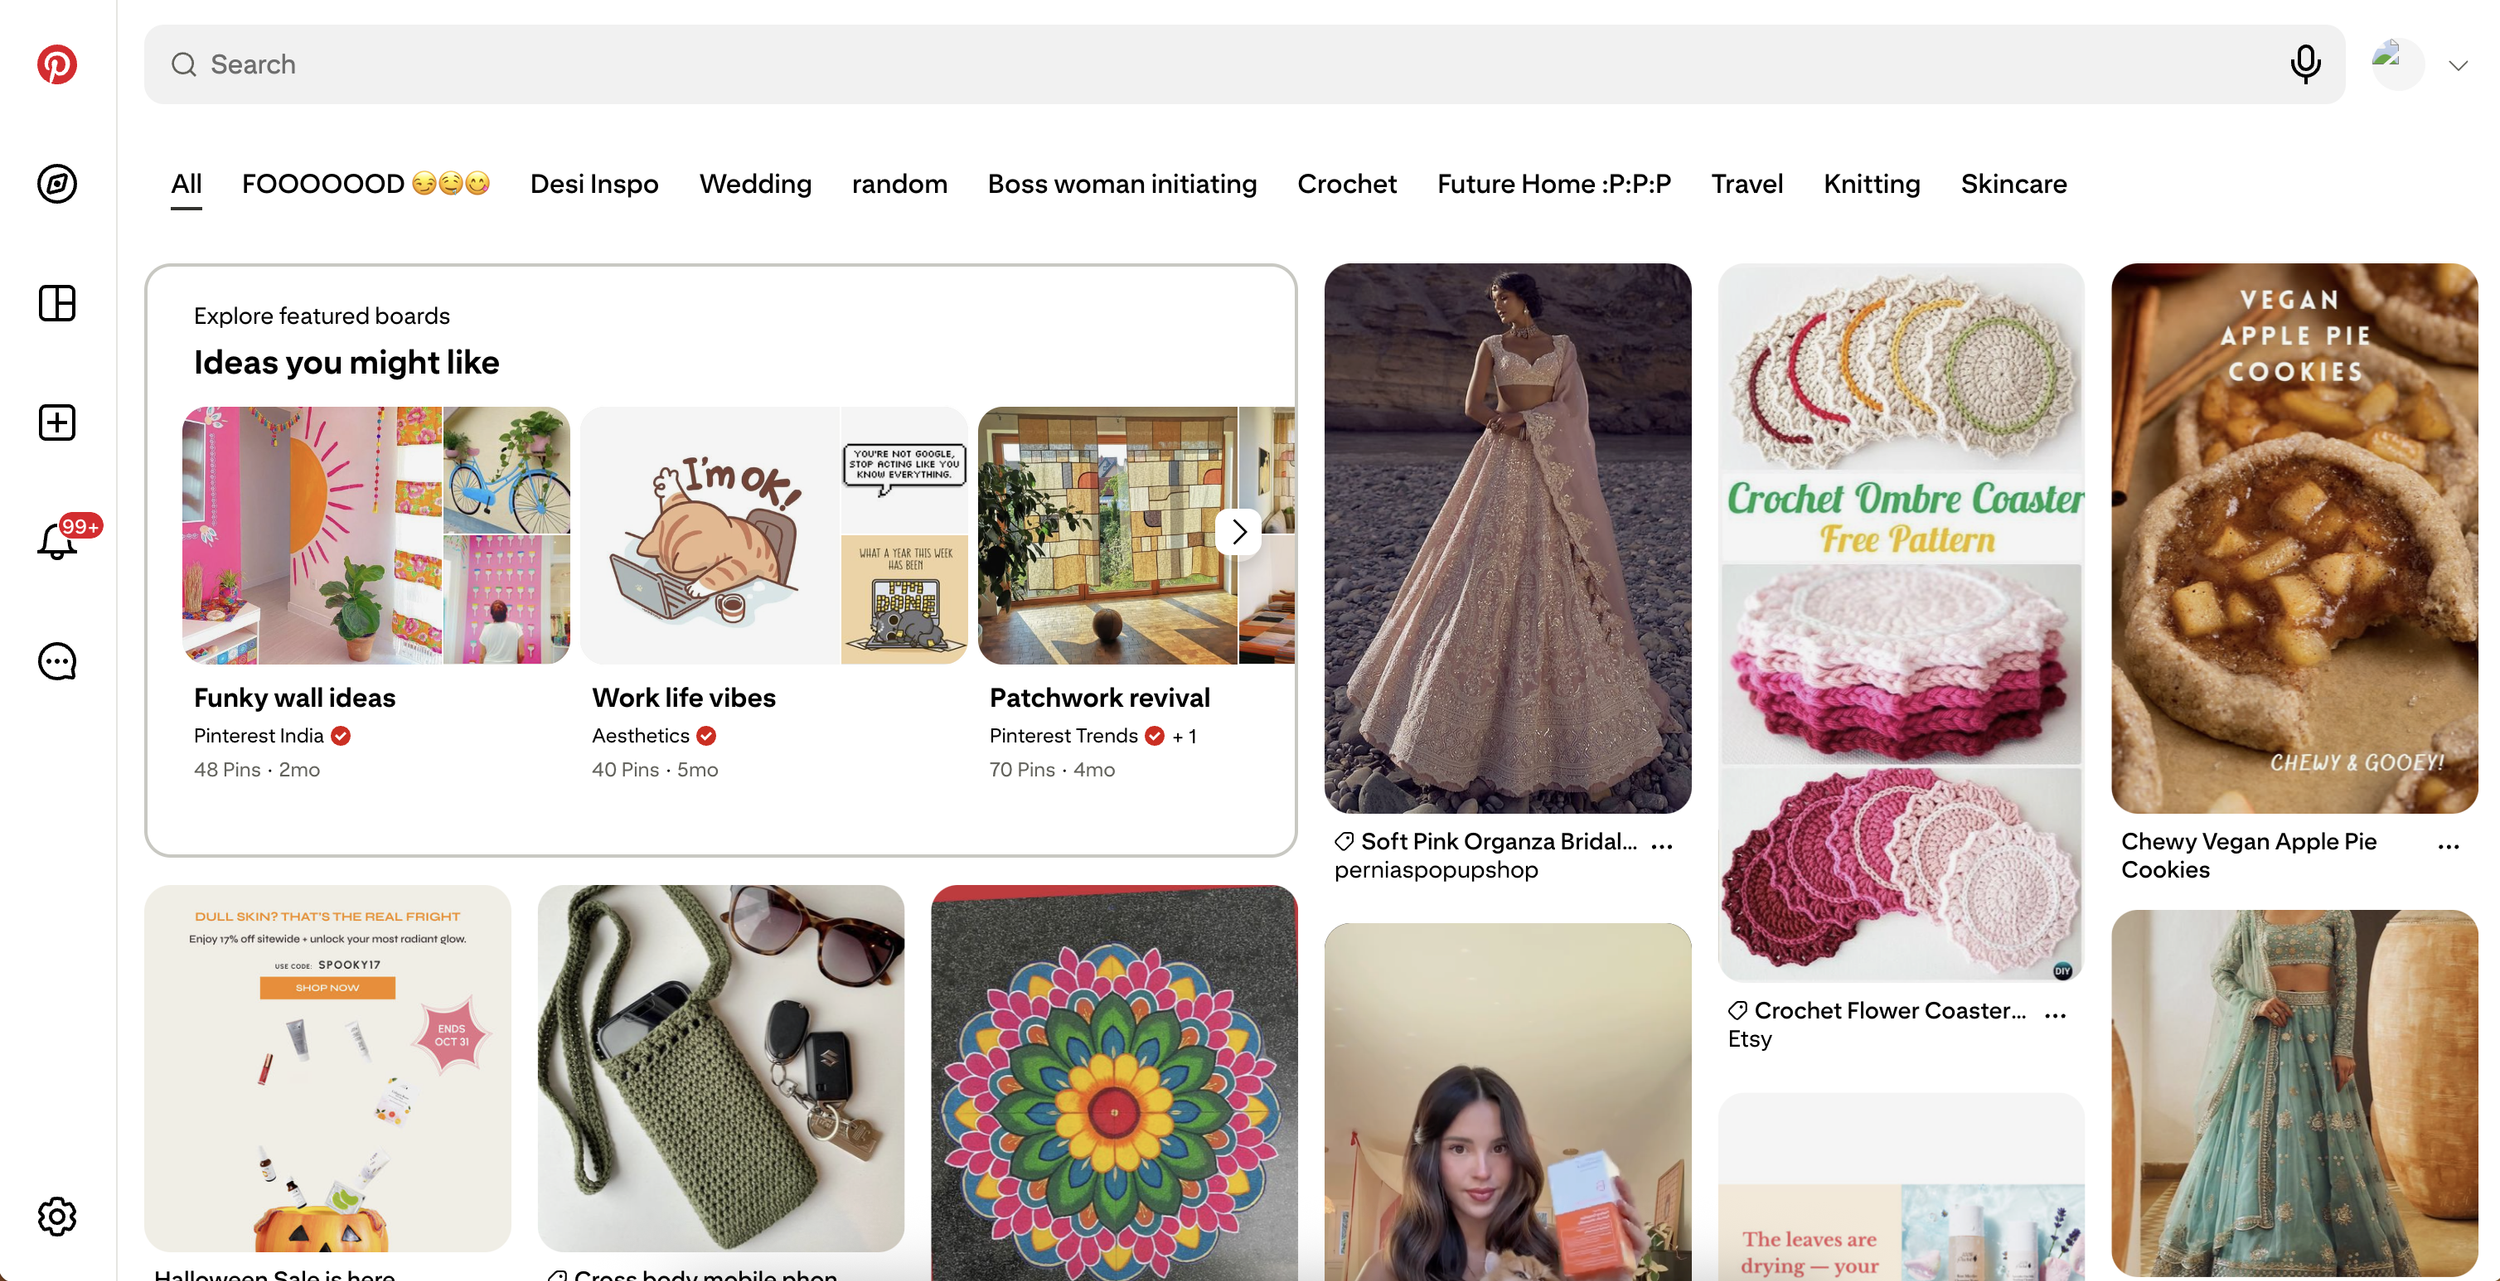Show next featured boards with arrow
The height and width of the screenshot is (1281, 2500).
(x=1239, y=532)
